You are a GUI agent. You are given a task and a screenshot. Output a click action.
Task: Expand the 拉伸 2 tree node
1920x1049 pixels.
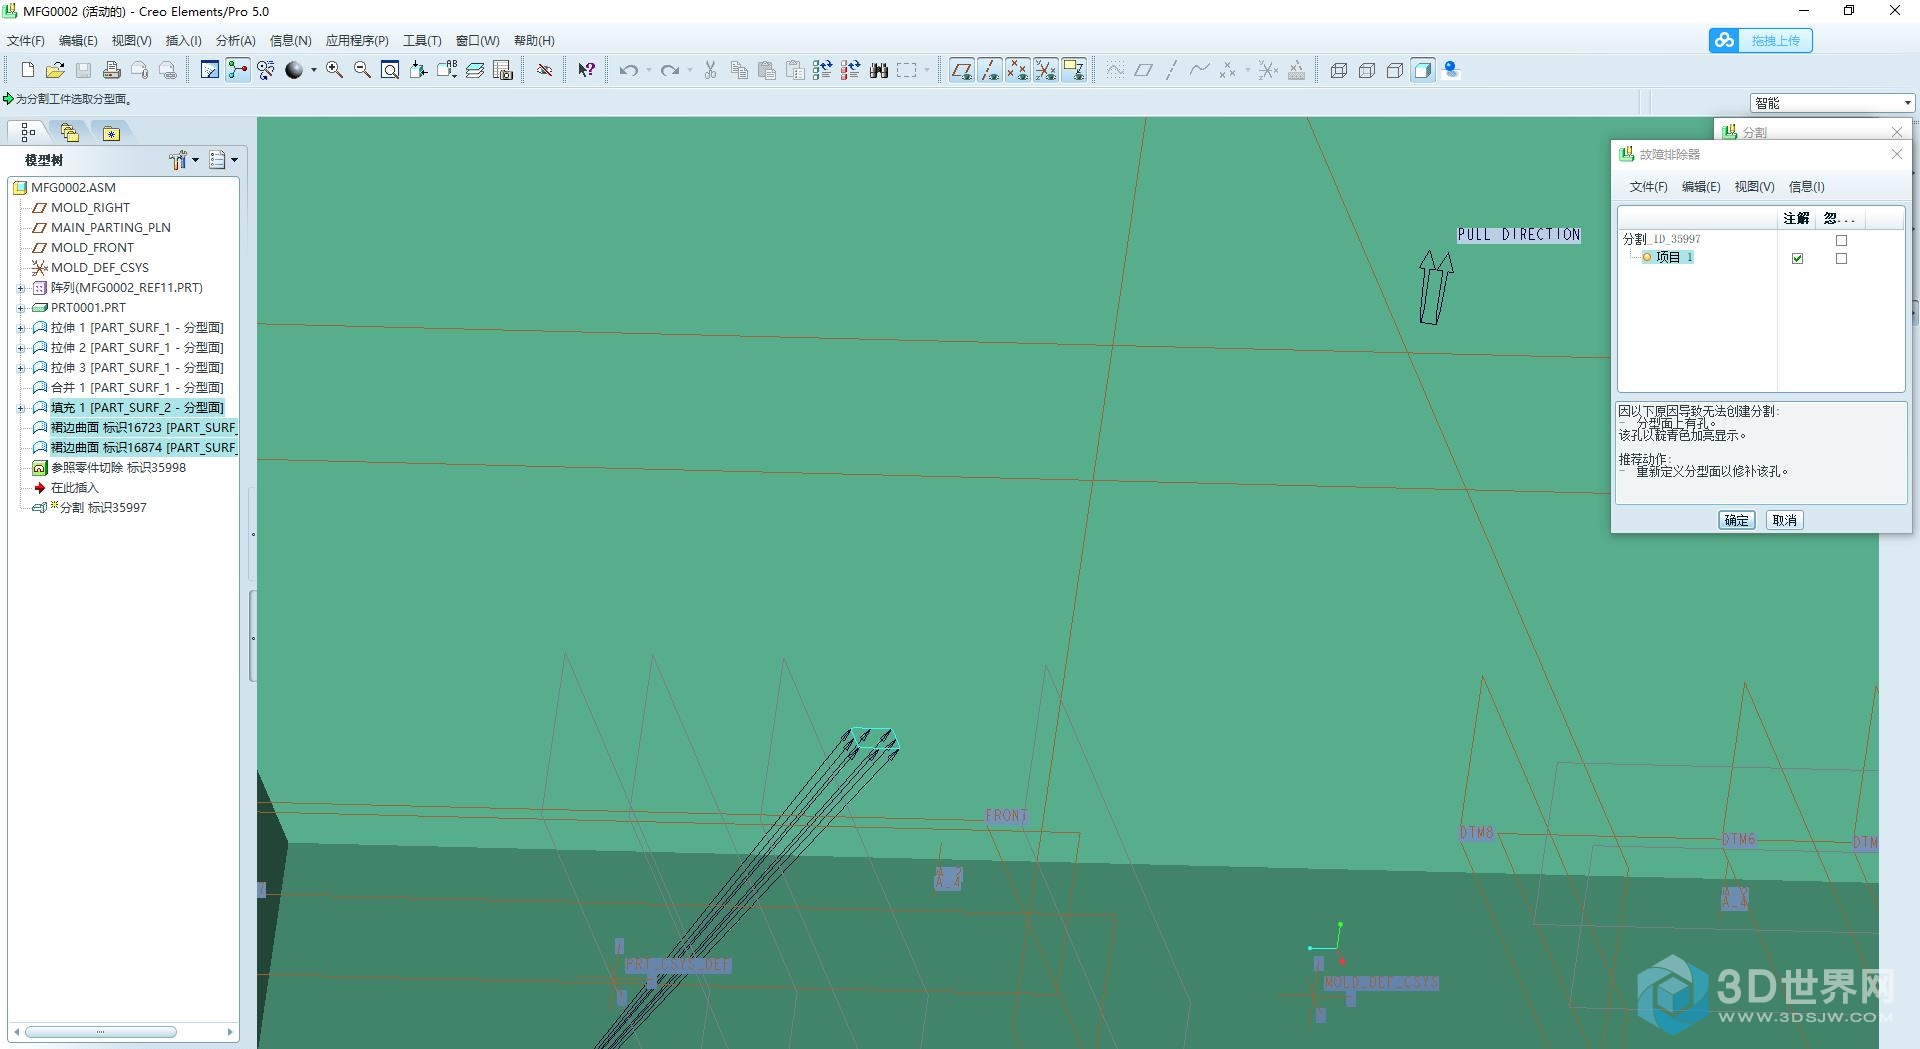21,348
